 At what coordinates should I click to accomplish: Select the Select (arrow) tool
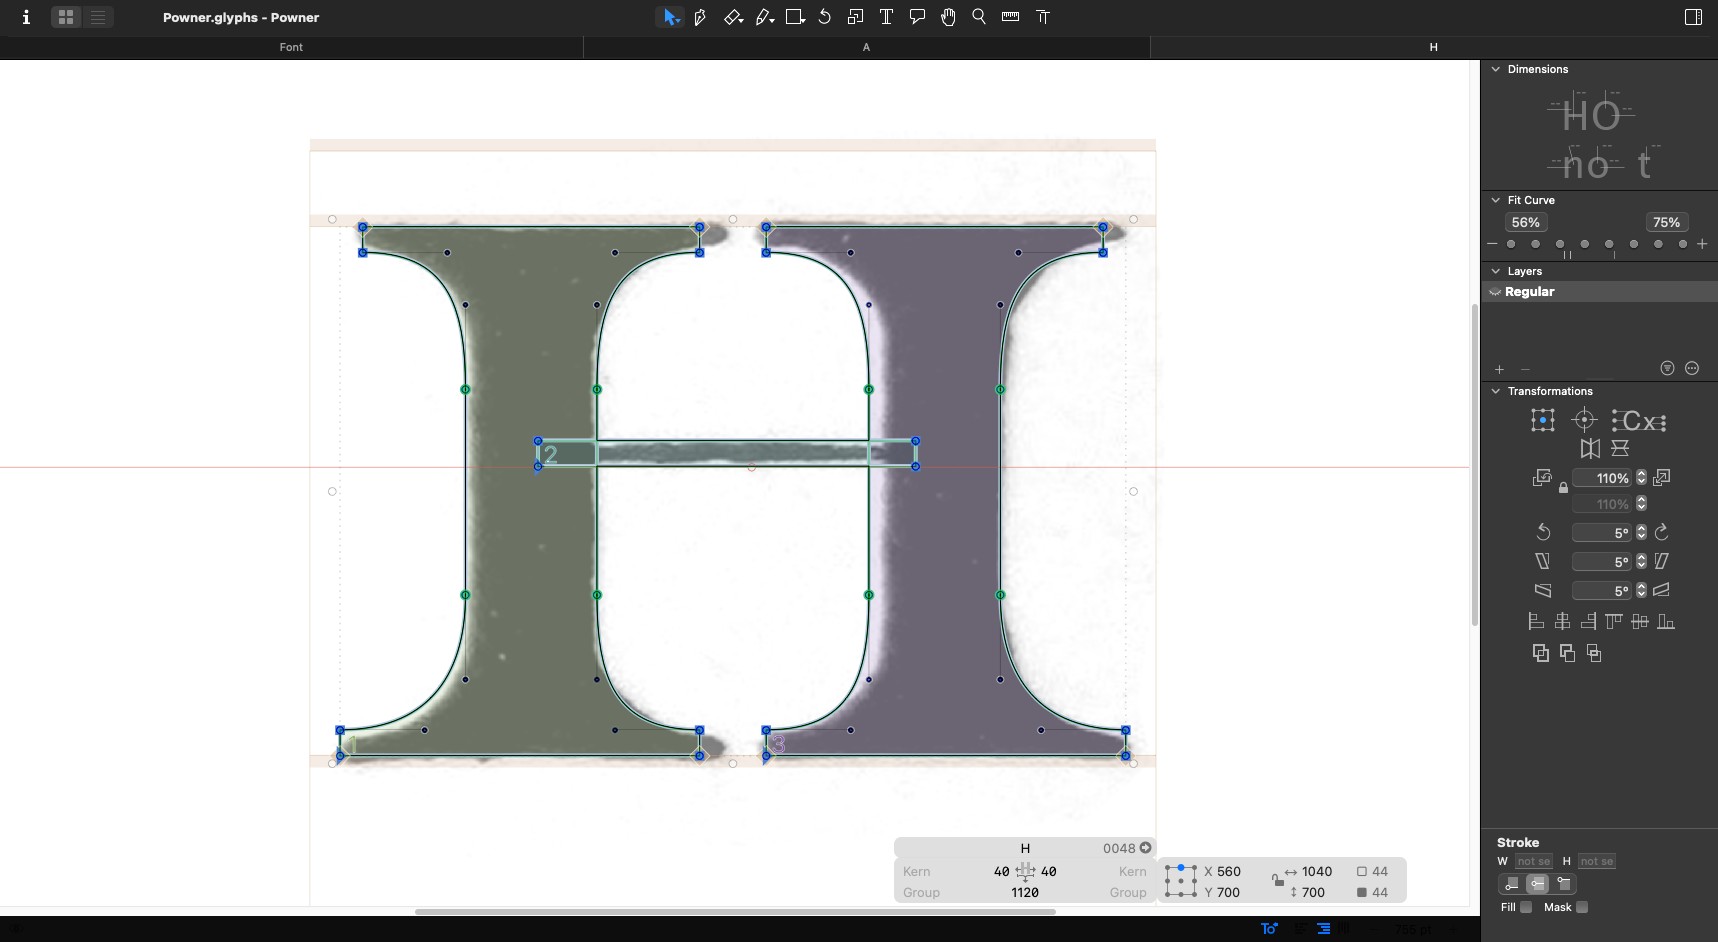click(670, 17)
